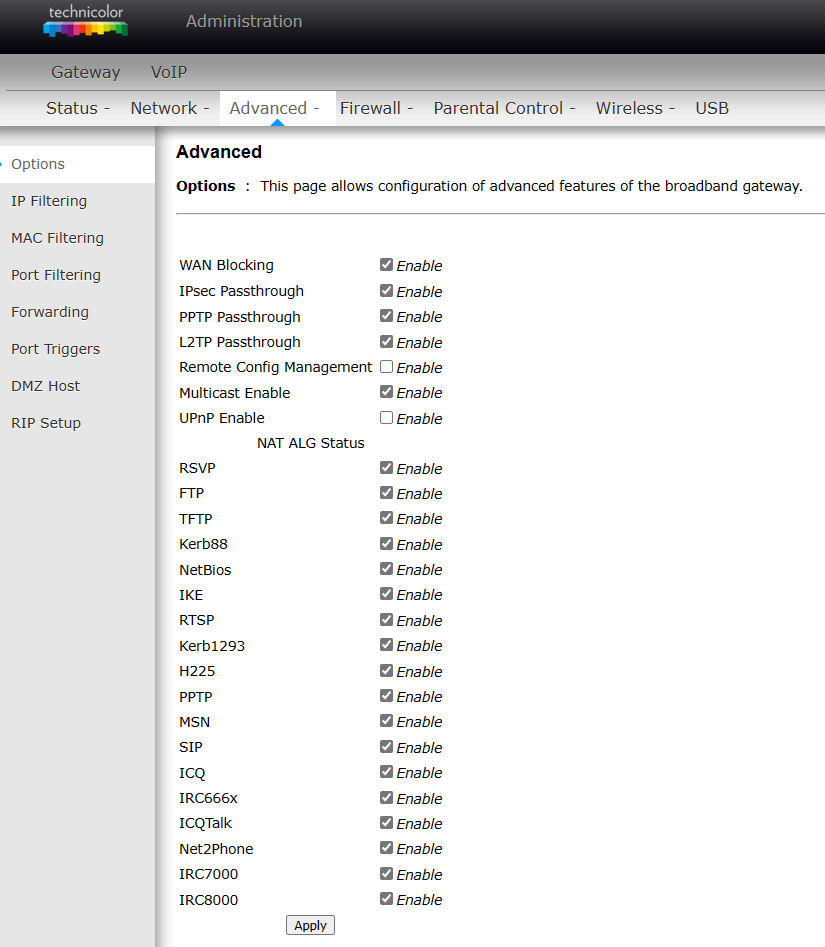Image resolution: width=825 pixels, height=947 pixels.
Task: Click the Kerb1293 label
Action: pyautogui.click(x=212, y=646)
